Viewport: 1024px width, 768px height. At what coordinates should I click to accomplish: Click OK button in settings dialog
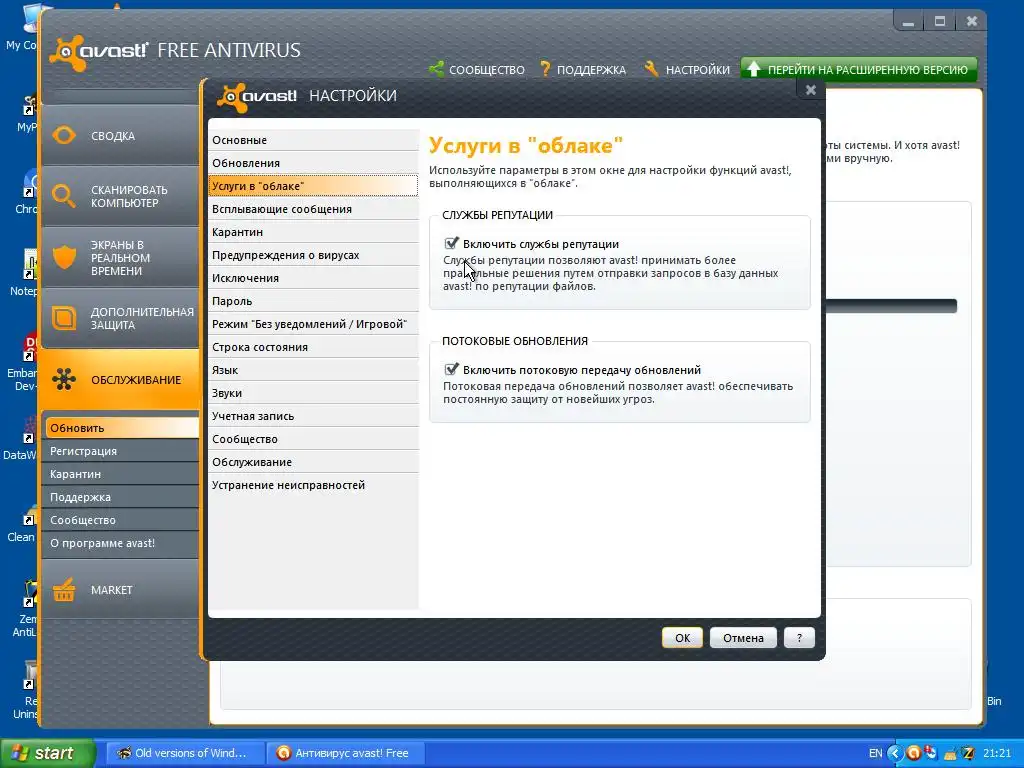682,637
